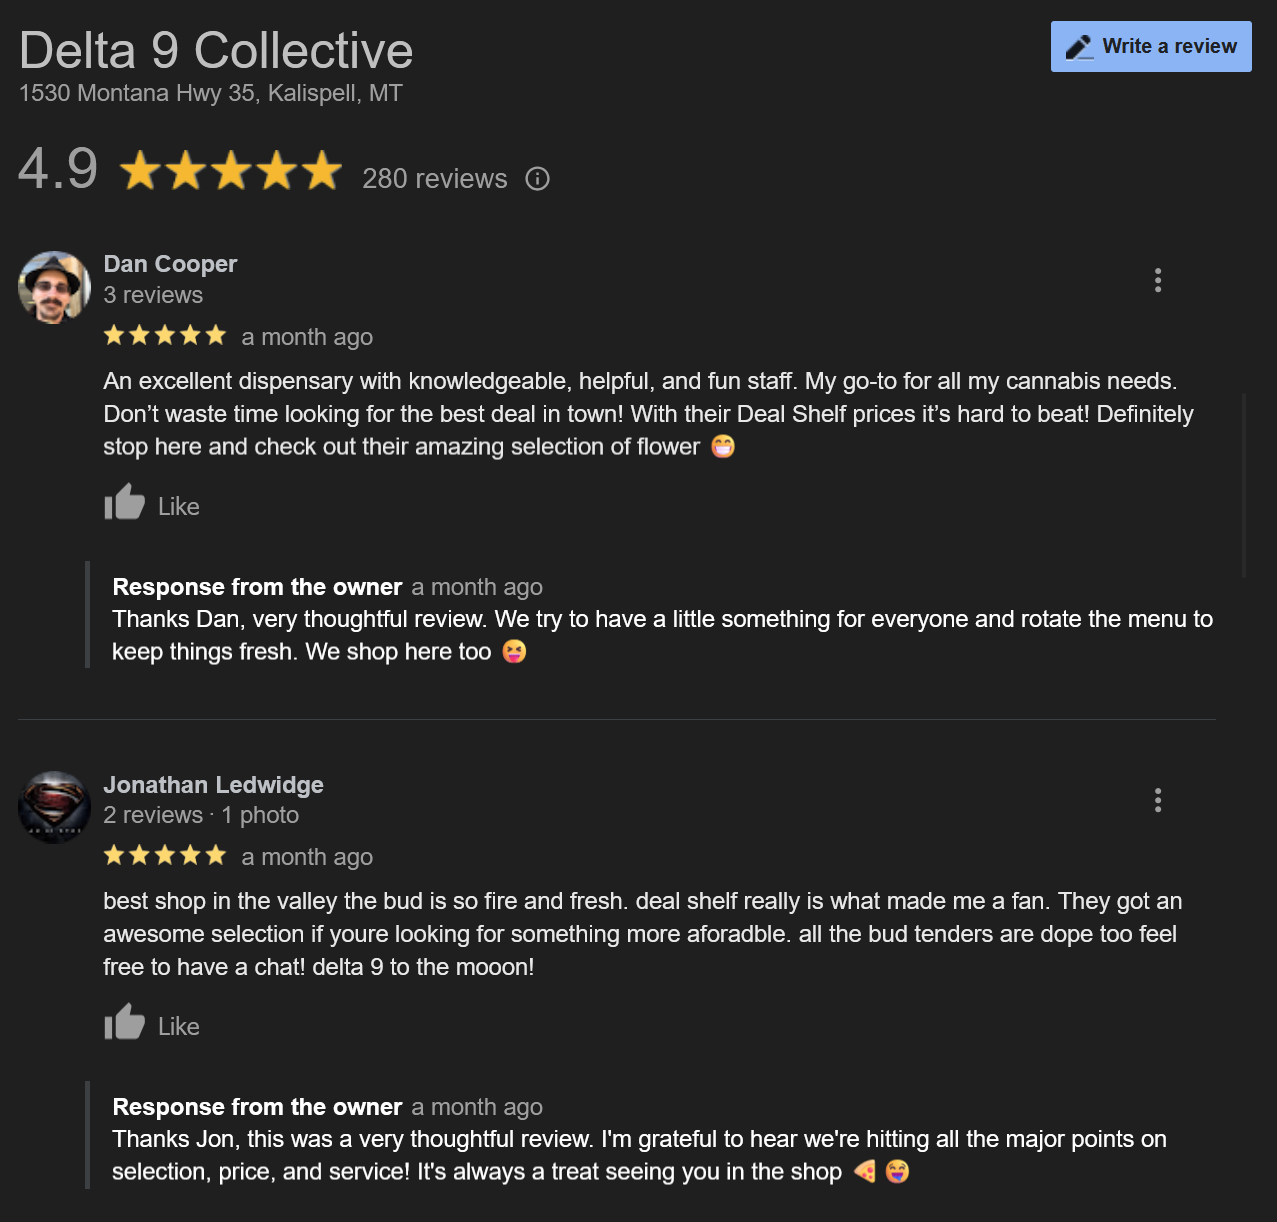The width and height of the screenshot is (1277, 1222).
Task: Click the 1 photo link under Jonathan Ledwidge
Action: [259, 815]
